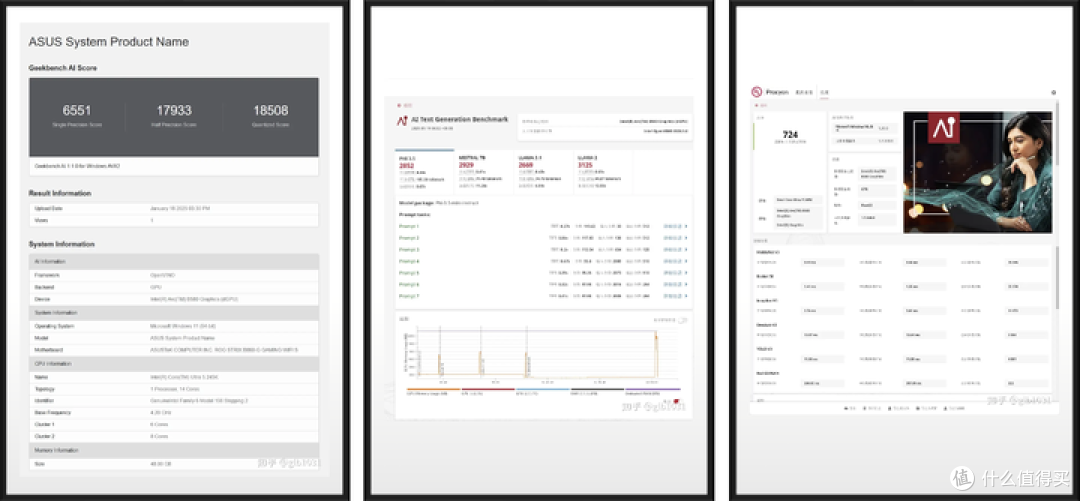Open the Prompt 3 link
This screenshot has height=501, width=1080.
[x=409, y=249]
